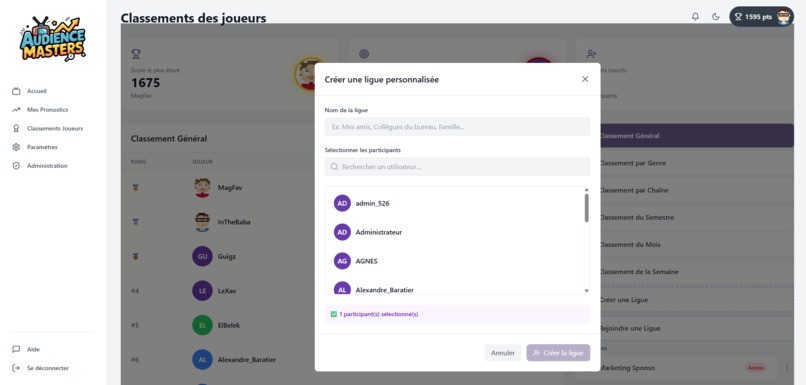Click the logout arrow icon
Image resolution: width=806 pixels, height=385 pixels.
click(16, 368)
